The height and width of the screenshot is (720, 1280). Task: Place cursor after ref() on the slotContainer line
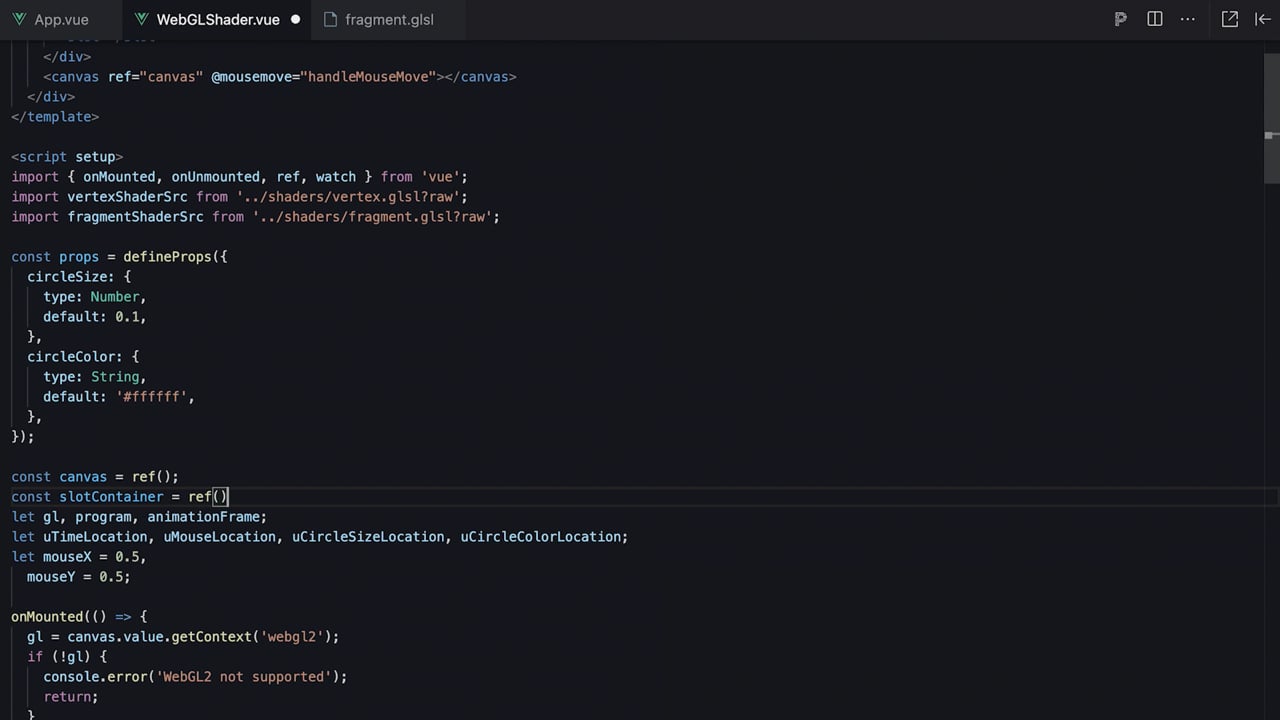[229, 497]
